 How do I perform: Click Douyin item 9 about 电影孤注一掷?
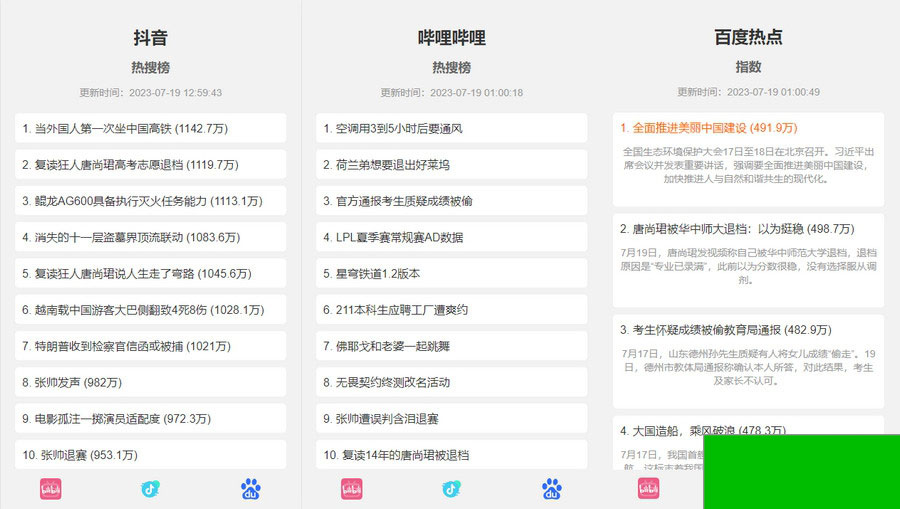pyautogui.click(x=150, y=419)
